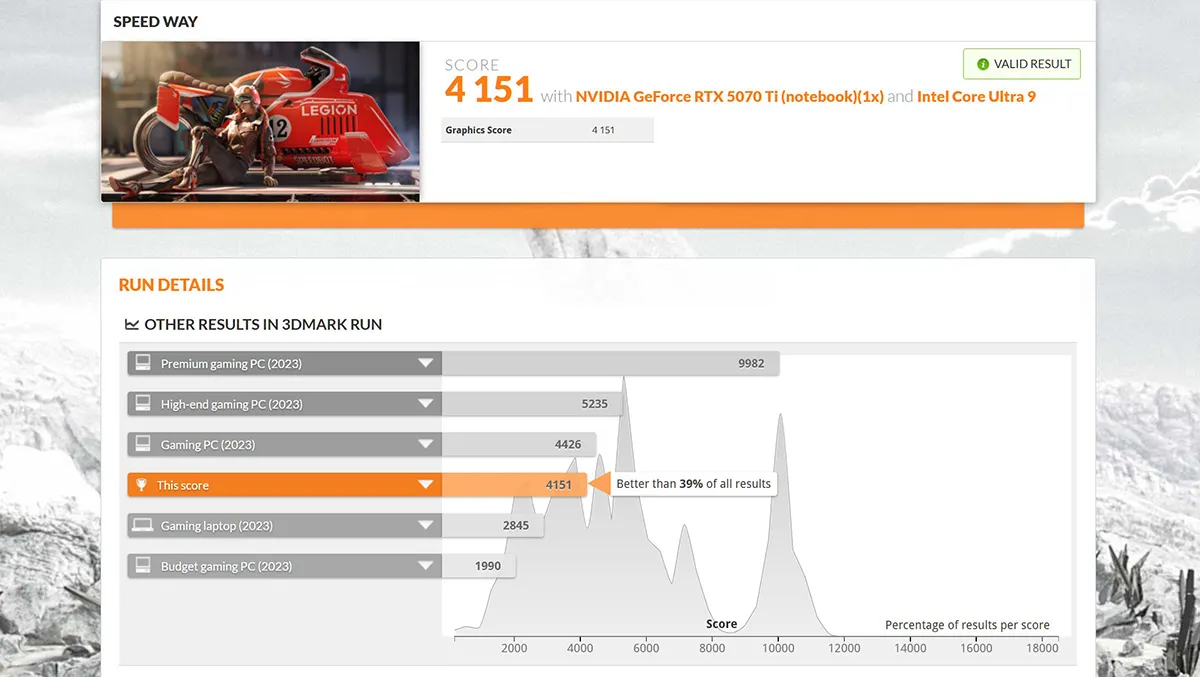Select the Graphics Score row

(x=547, y=130)
